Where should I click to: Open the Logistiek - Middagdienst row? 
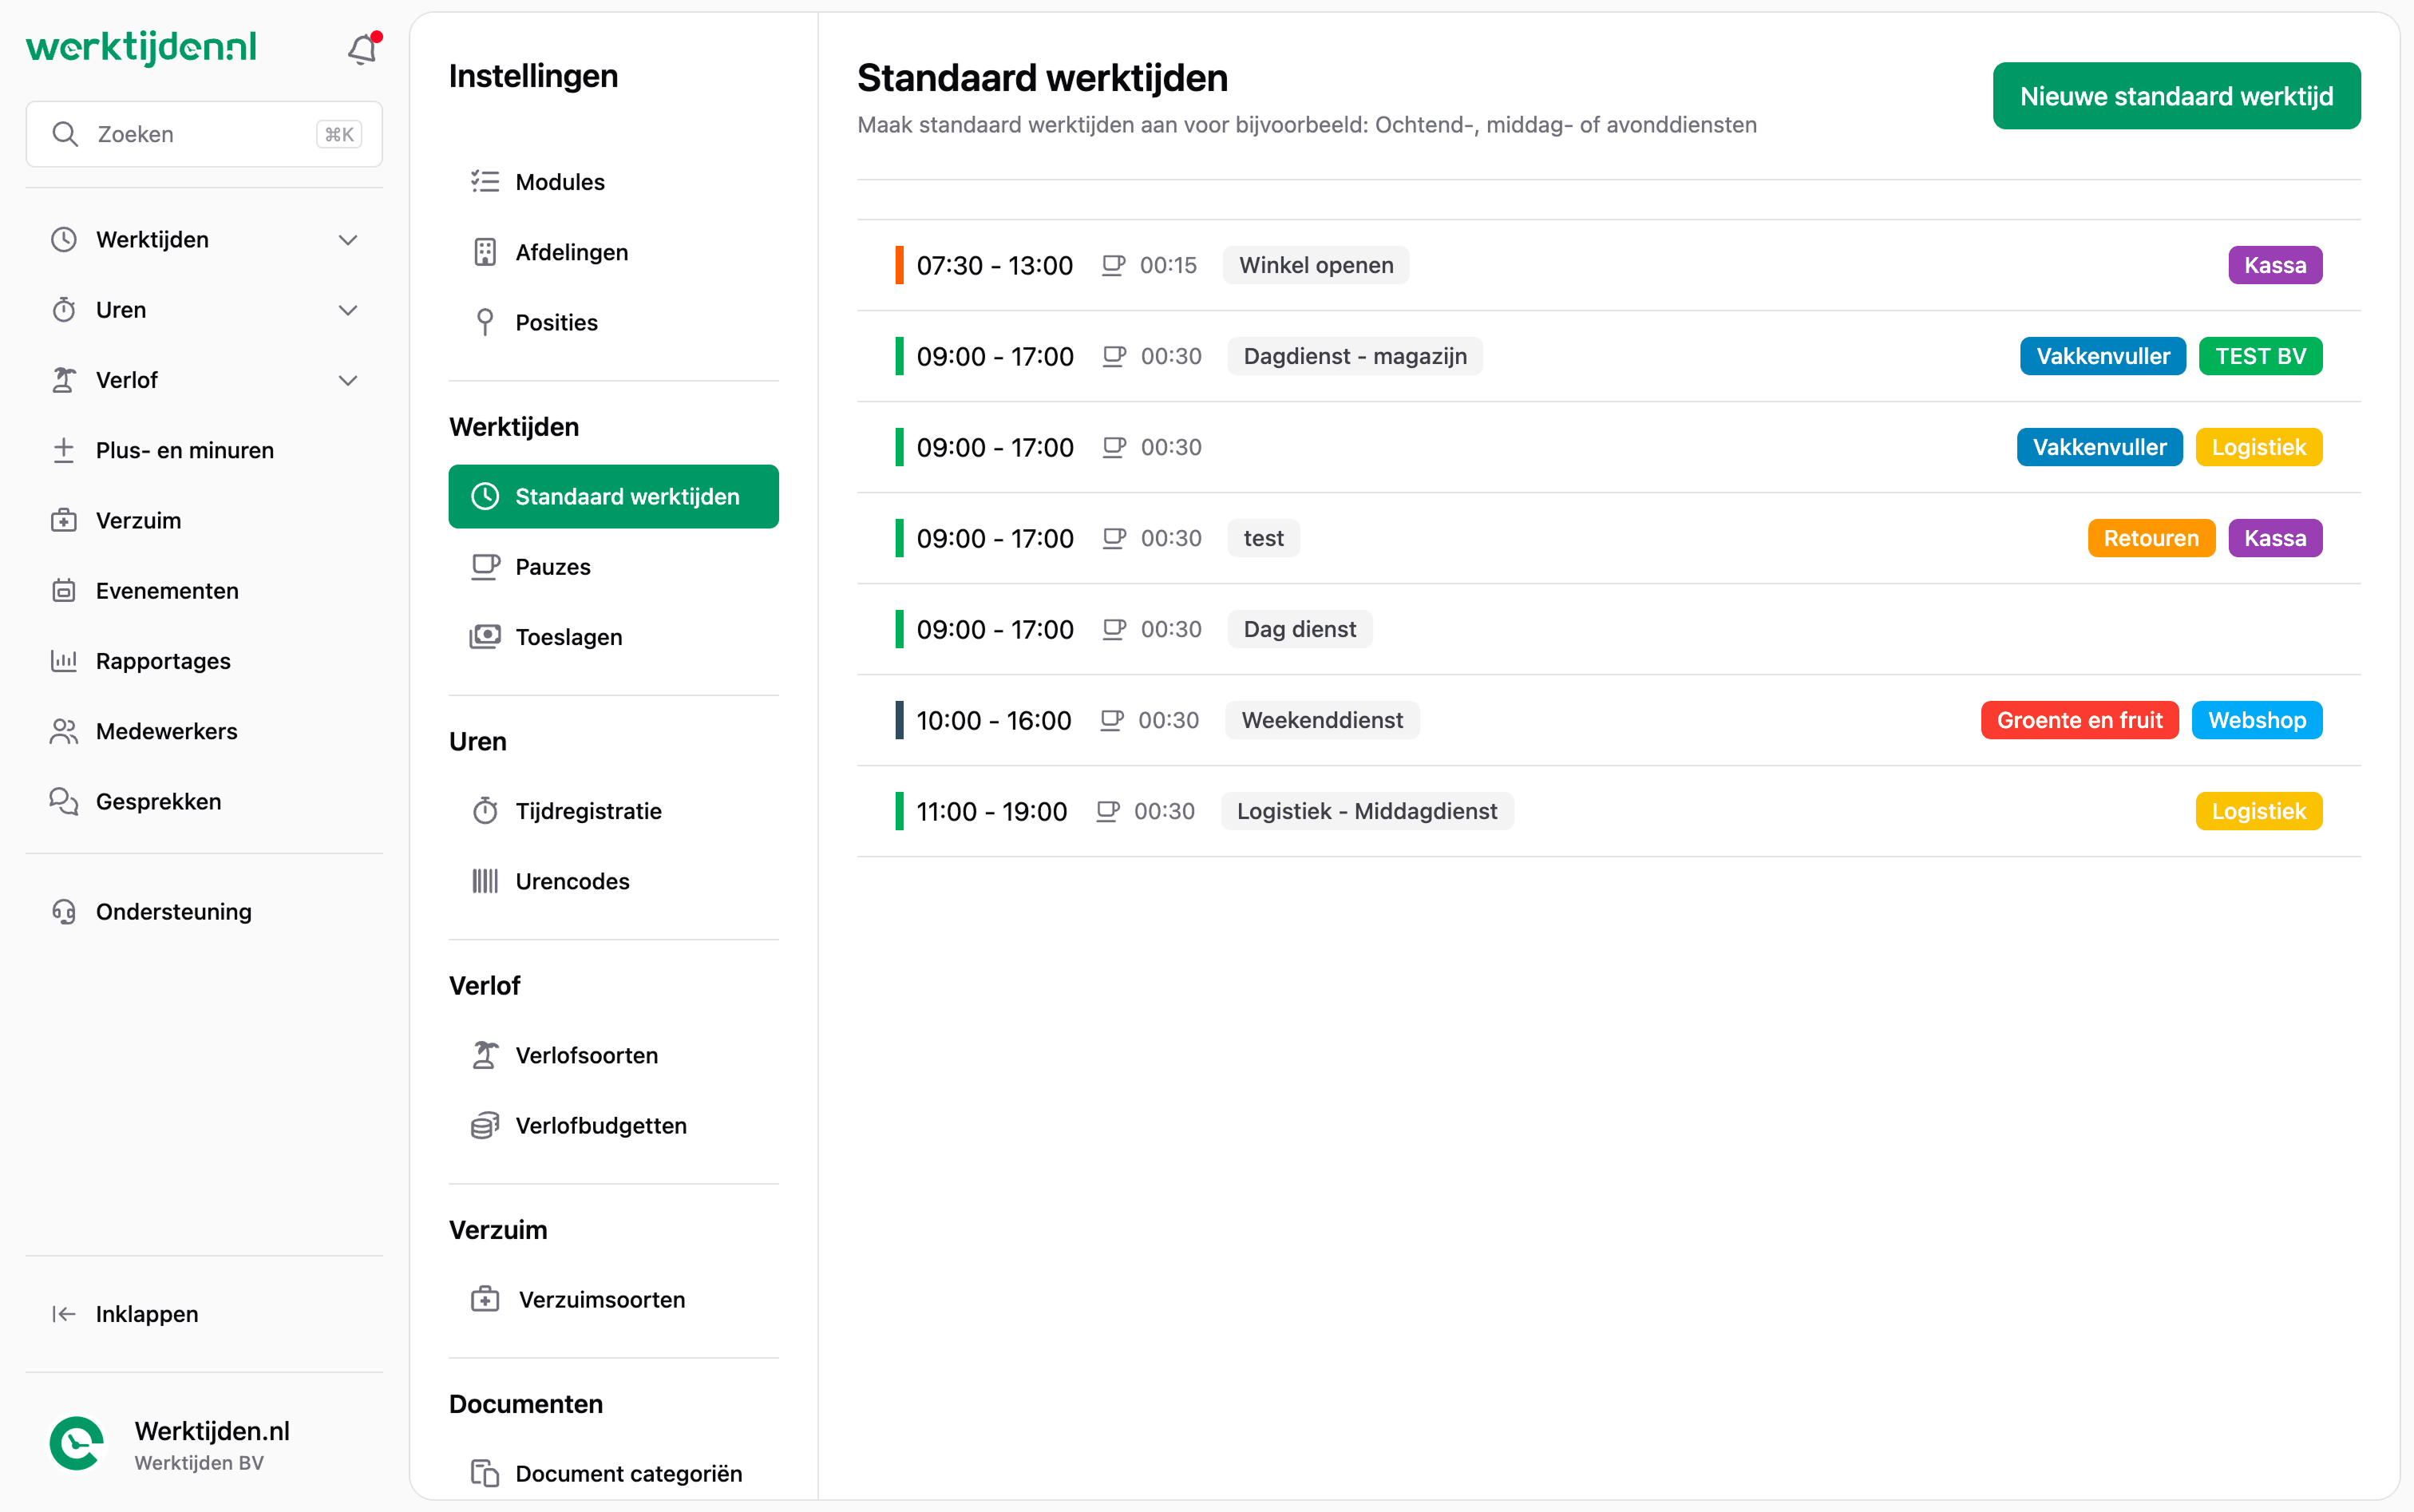pyautogui.click(x=1609, y=811)
